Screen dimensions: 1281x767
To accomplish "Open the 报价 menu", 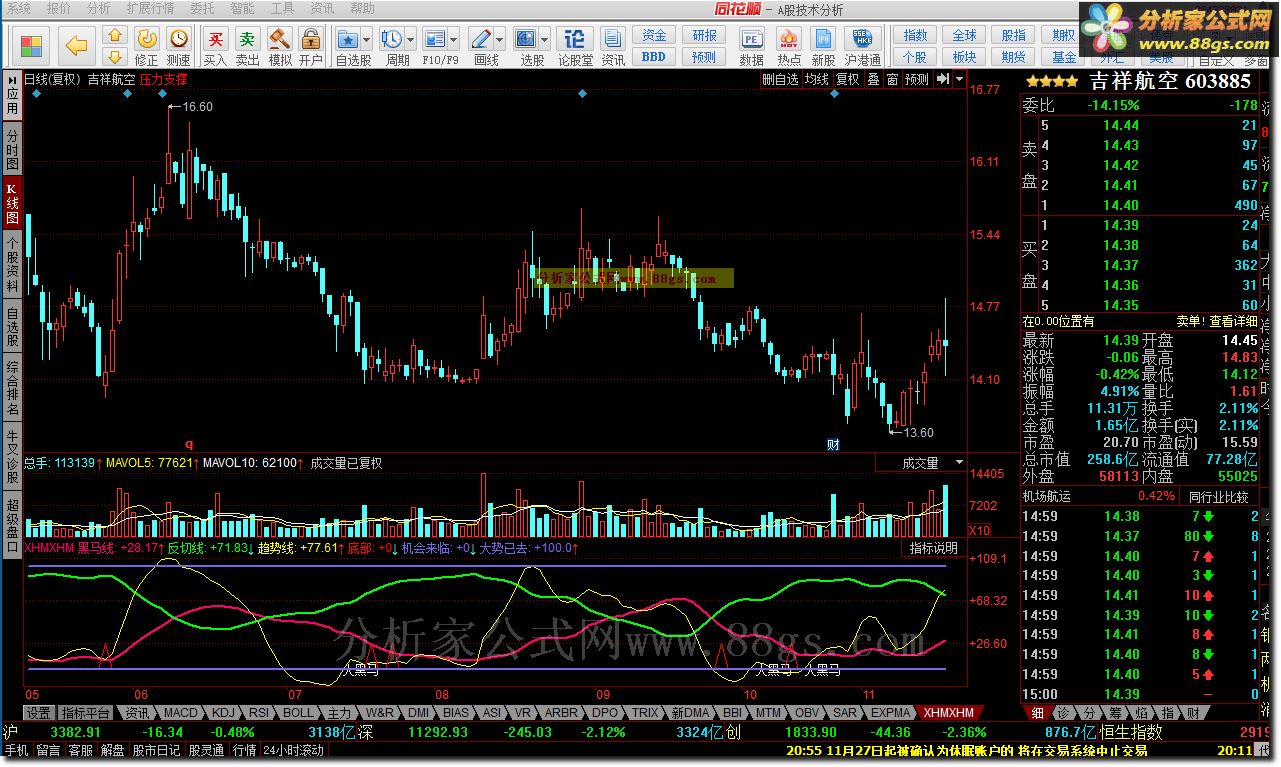I will (59, 8).
